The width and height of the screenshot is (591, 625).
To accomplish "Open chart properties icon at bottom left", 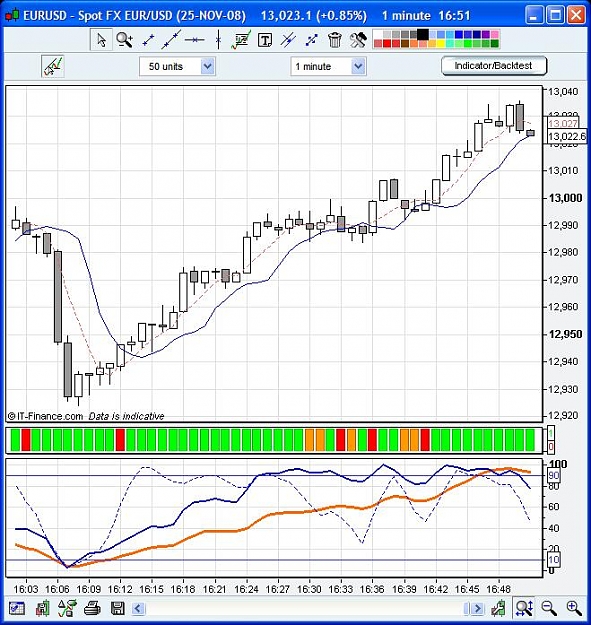I will [16, 608].
